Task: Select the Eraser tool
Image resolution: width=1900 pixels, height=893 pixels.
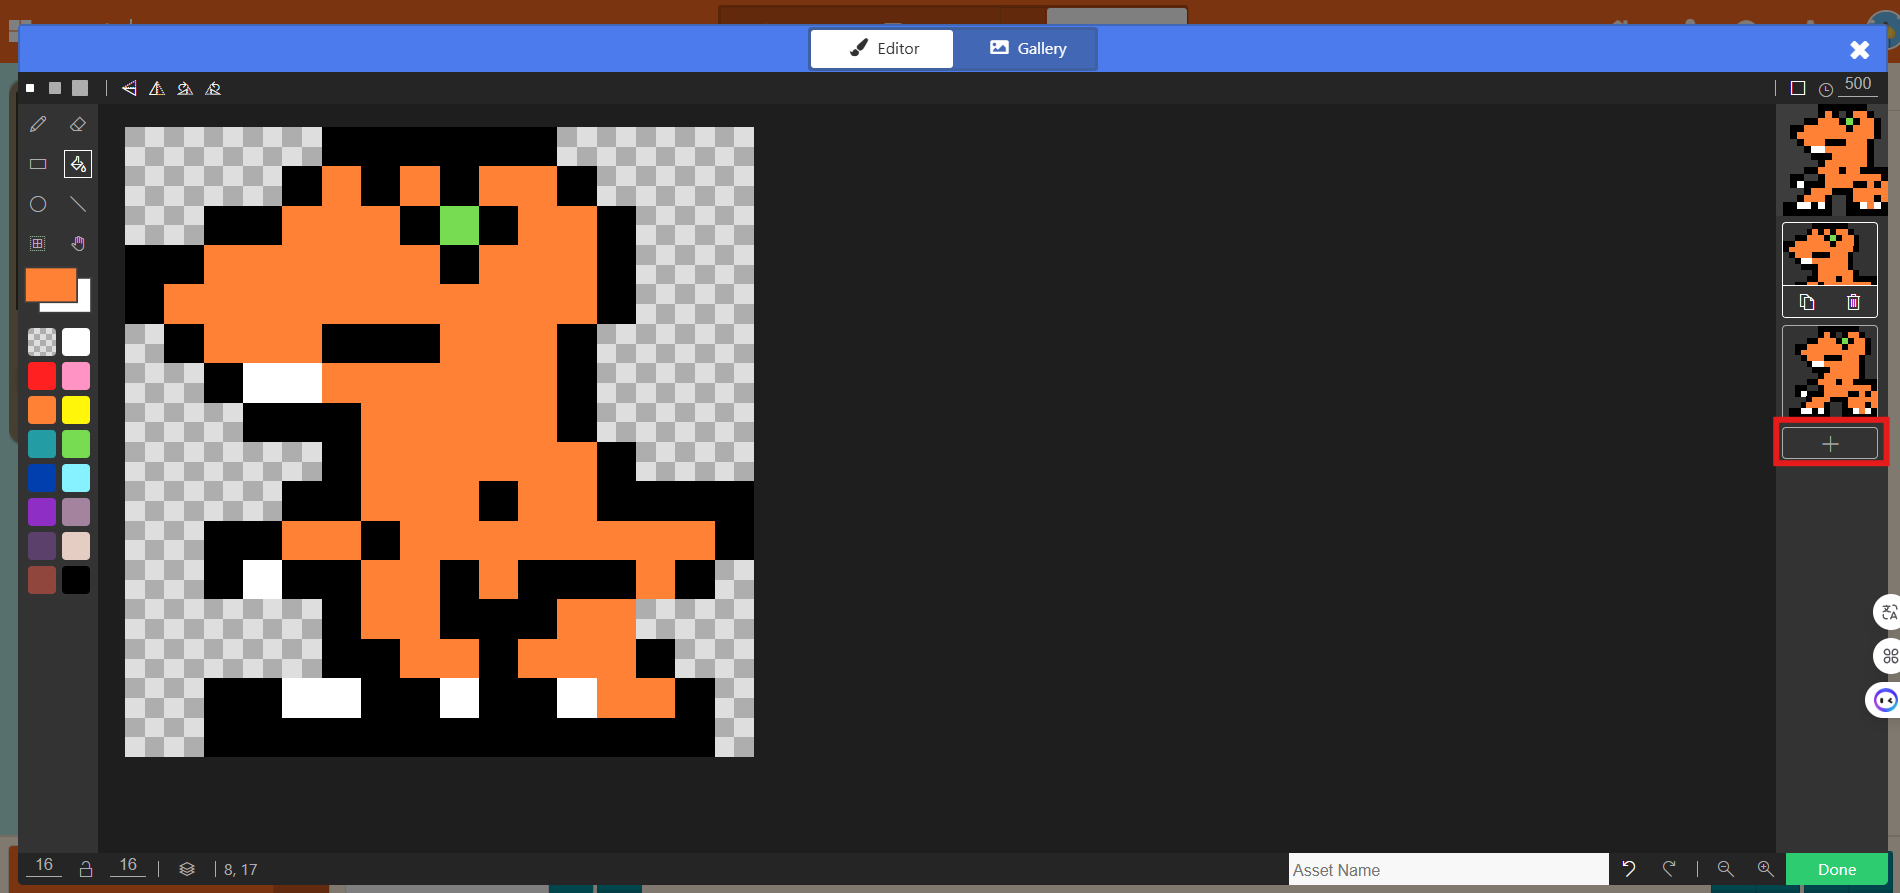Action: pos(78,124)
